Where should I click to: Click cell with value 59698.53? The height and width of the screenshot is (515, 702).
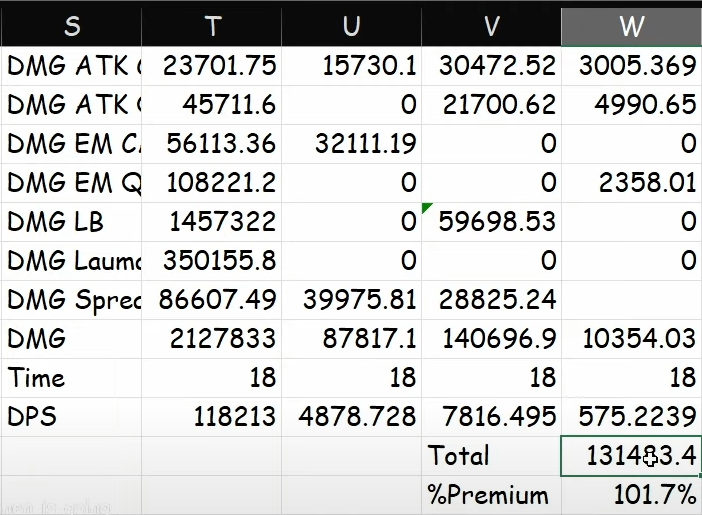click(492, 222)
